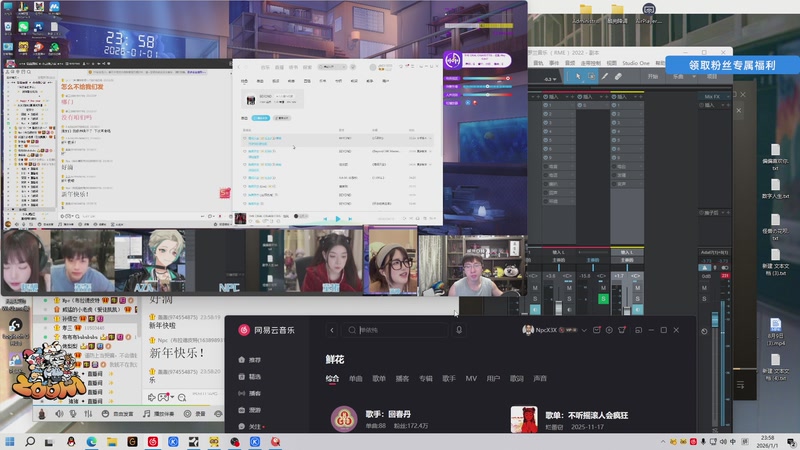Switch to the 歌手 tab
Screen dimensions: 800x450
pyautogui.click(x=449, y=379)
